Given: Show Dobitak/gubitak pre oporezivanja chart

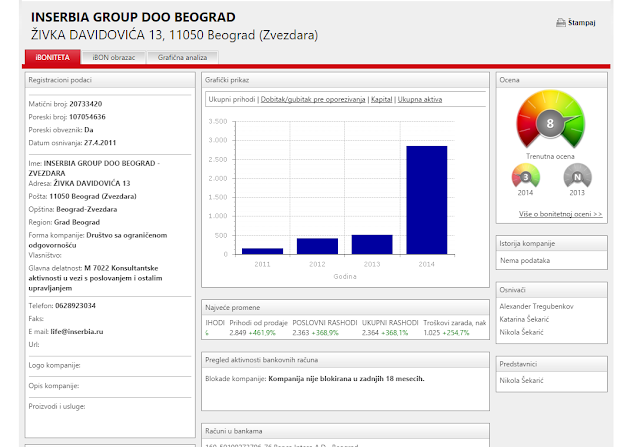Looking at the screenshot, I should 313,99.
